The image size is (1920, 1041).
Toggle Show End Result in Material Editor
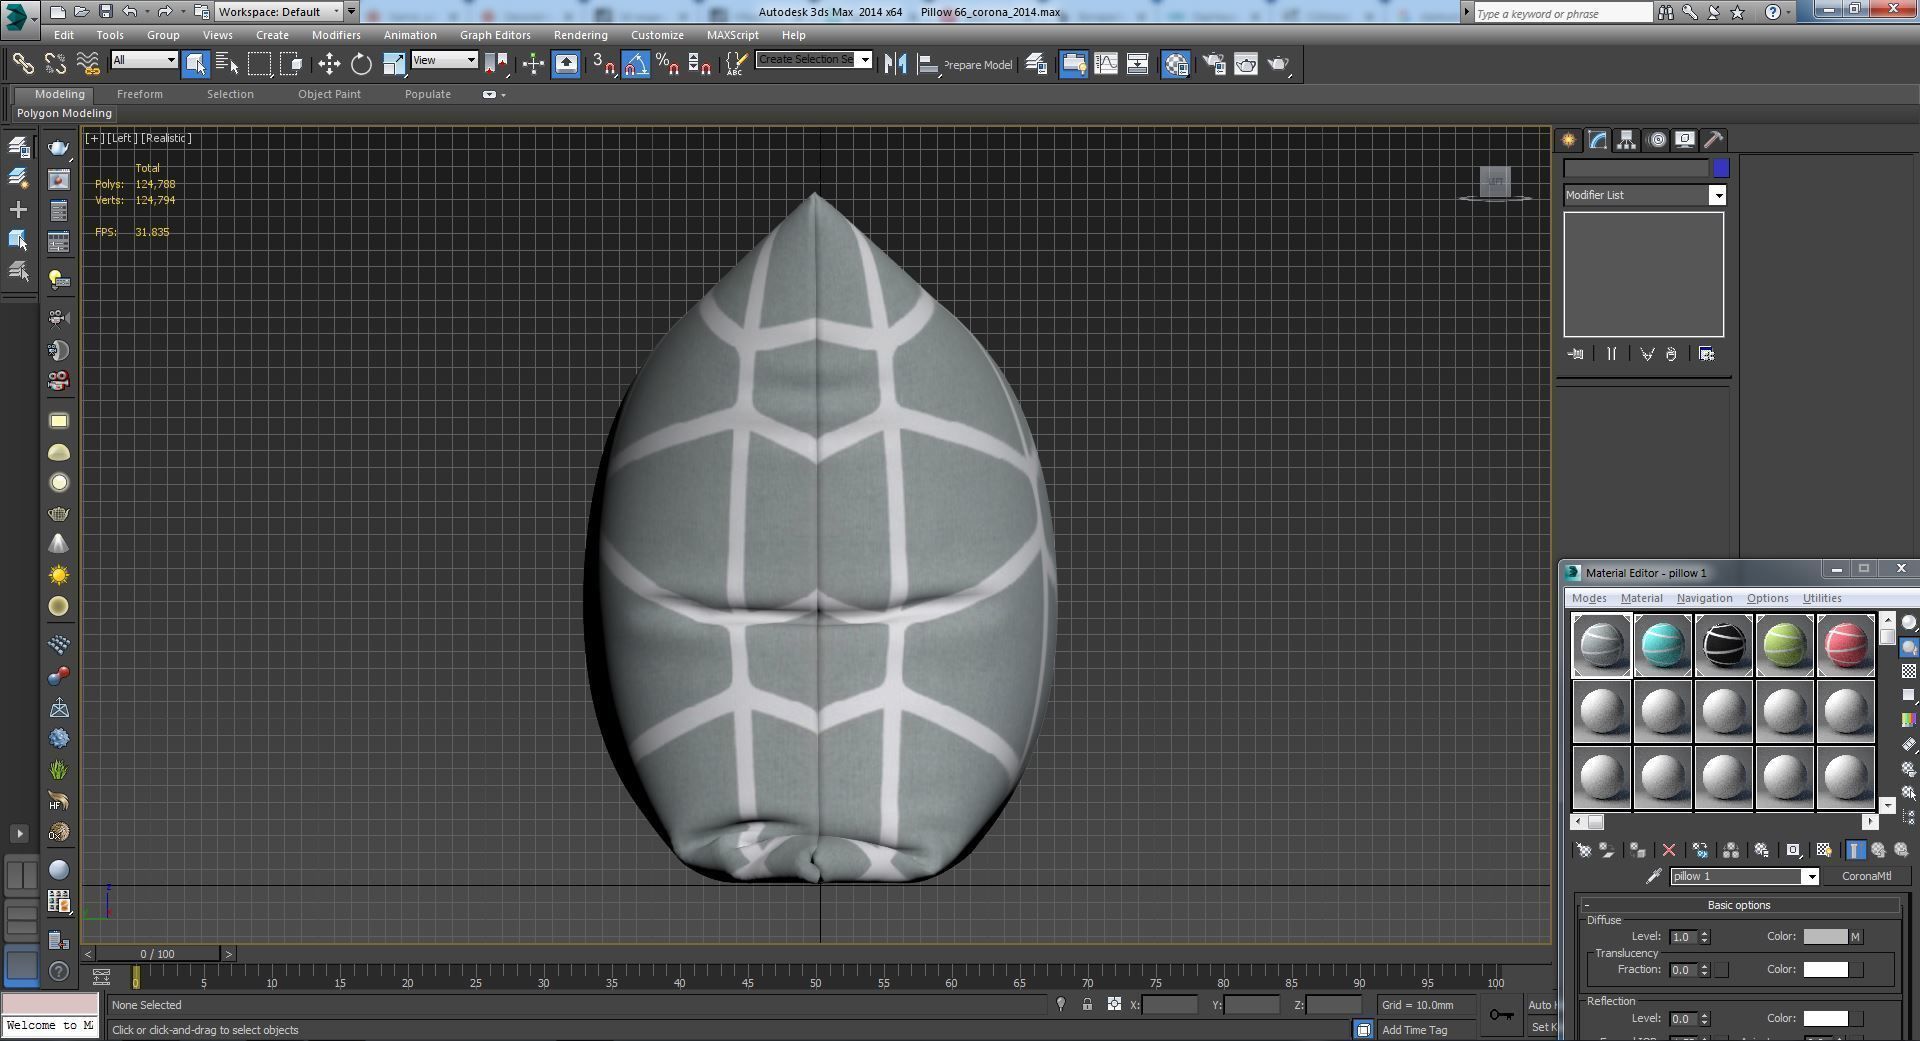pyautogui.click(x=1855, y=850)
